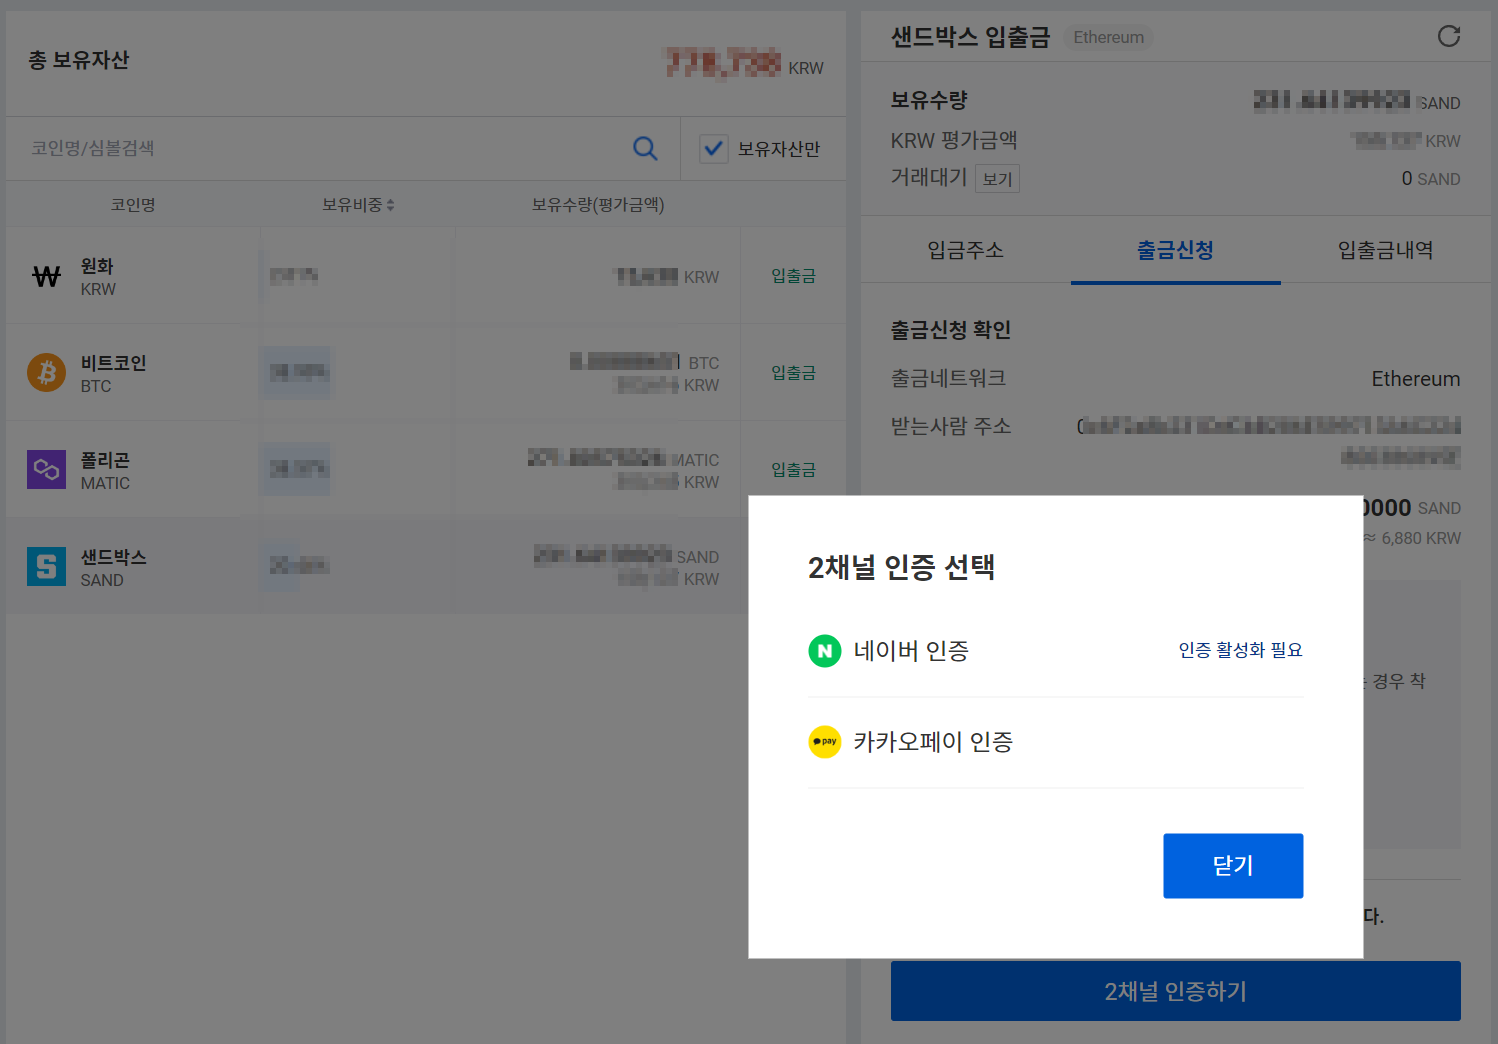Click the 받는사람 주소 label
The width and height of the screenshot is (1498, 1044).
pos(951,426)
